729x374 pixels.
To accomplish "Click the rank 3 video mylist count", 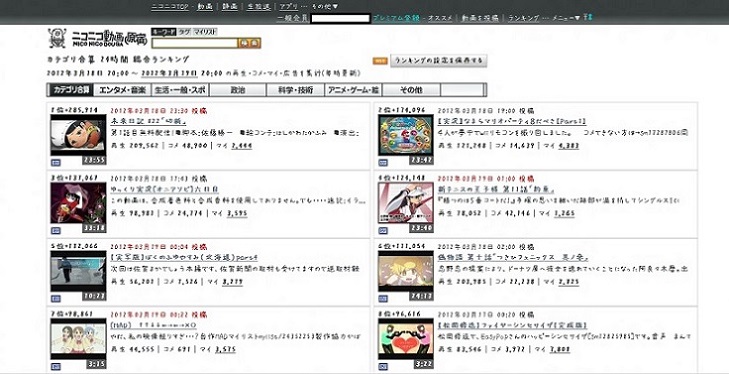I will coord(237,214).
